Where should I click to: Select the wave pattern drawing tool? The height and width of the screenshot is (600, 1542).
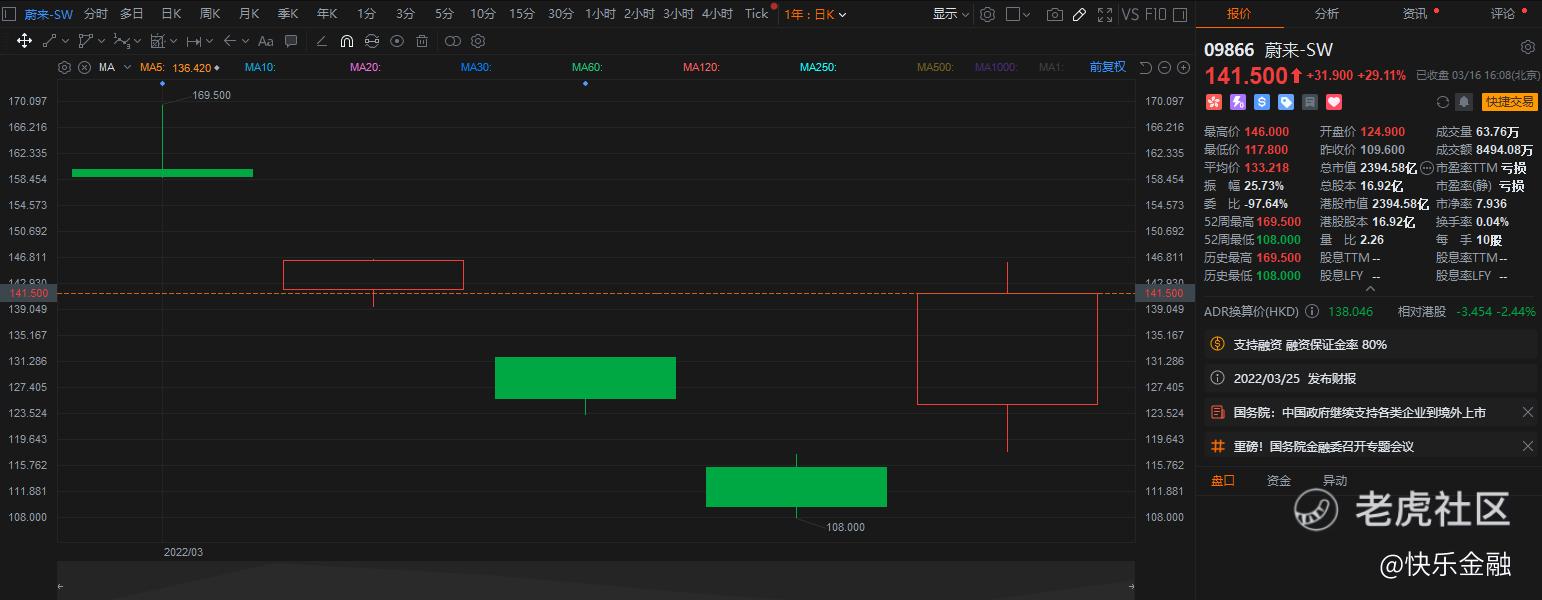[x=121, y=41]
